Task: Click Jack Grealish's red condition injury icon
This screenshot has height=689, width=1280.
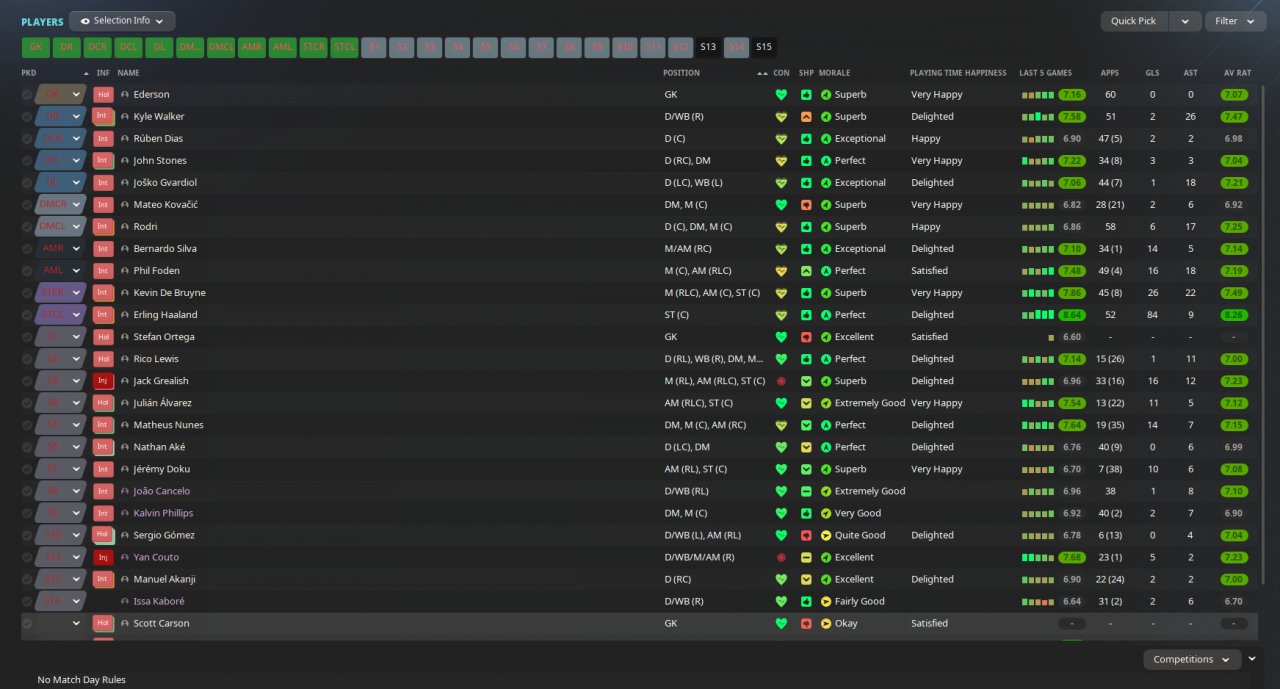Action: click(x=781, y=381)
